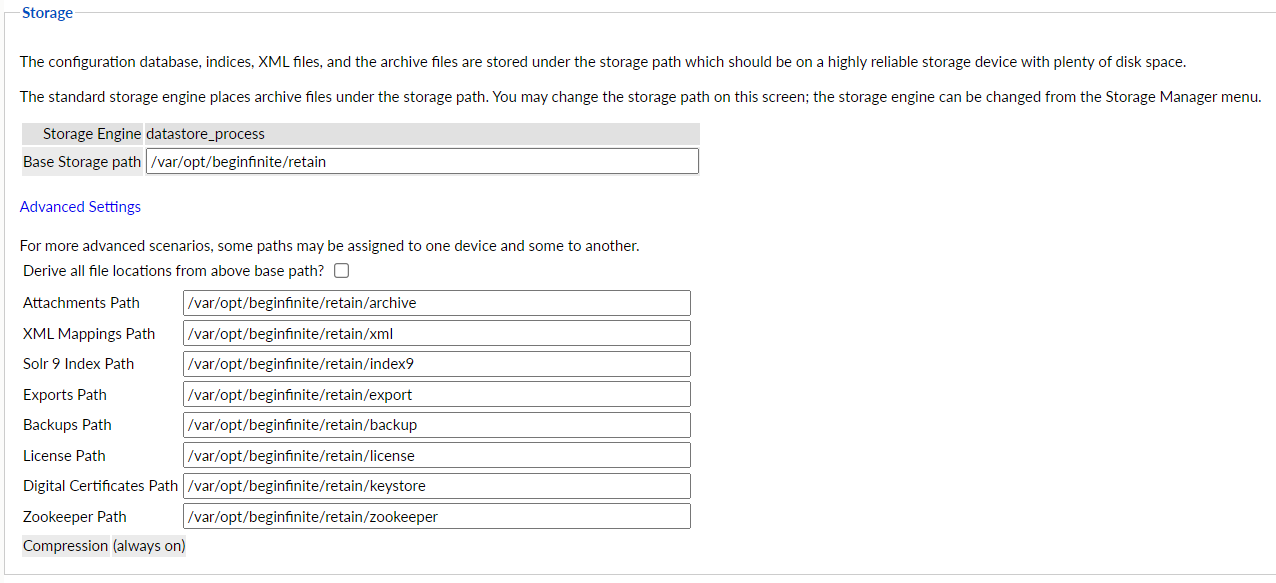The height and width of the screenshot is (583, 1276).
Task: Click the Backups Path text box
Action: 437,425
